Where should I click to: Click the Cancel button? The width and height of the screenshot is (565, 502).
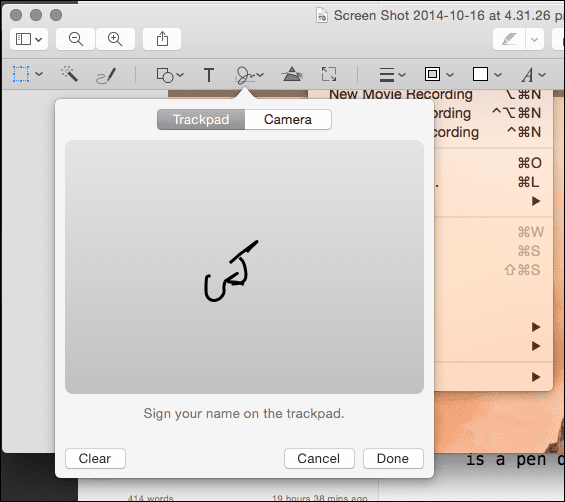click(319, 458)
